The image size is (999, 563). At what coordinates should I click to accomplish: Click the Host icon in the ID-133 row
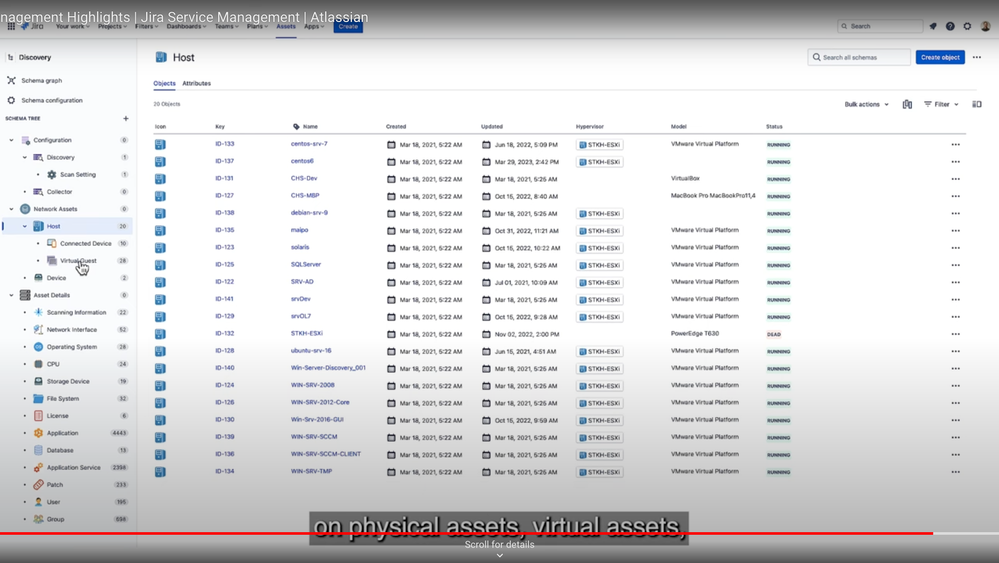tap(160, 145)
